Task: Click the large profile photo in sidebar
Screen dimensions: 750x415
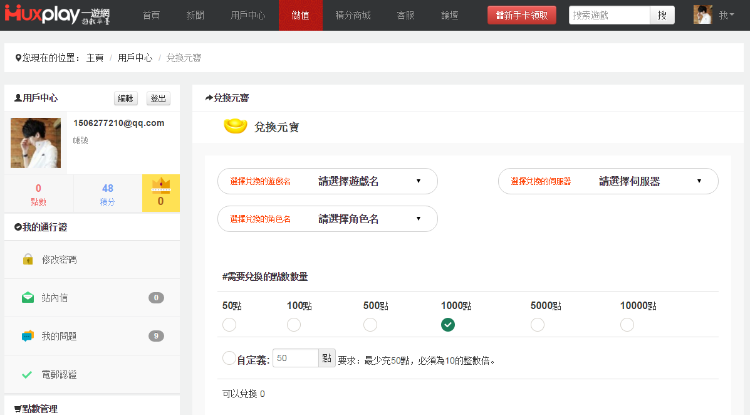Action: tap(36, 143)
